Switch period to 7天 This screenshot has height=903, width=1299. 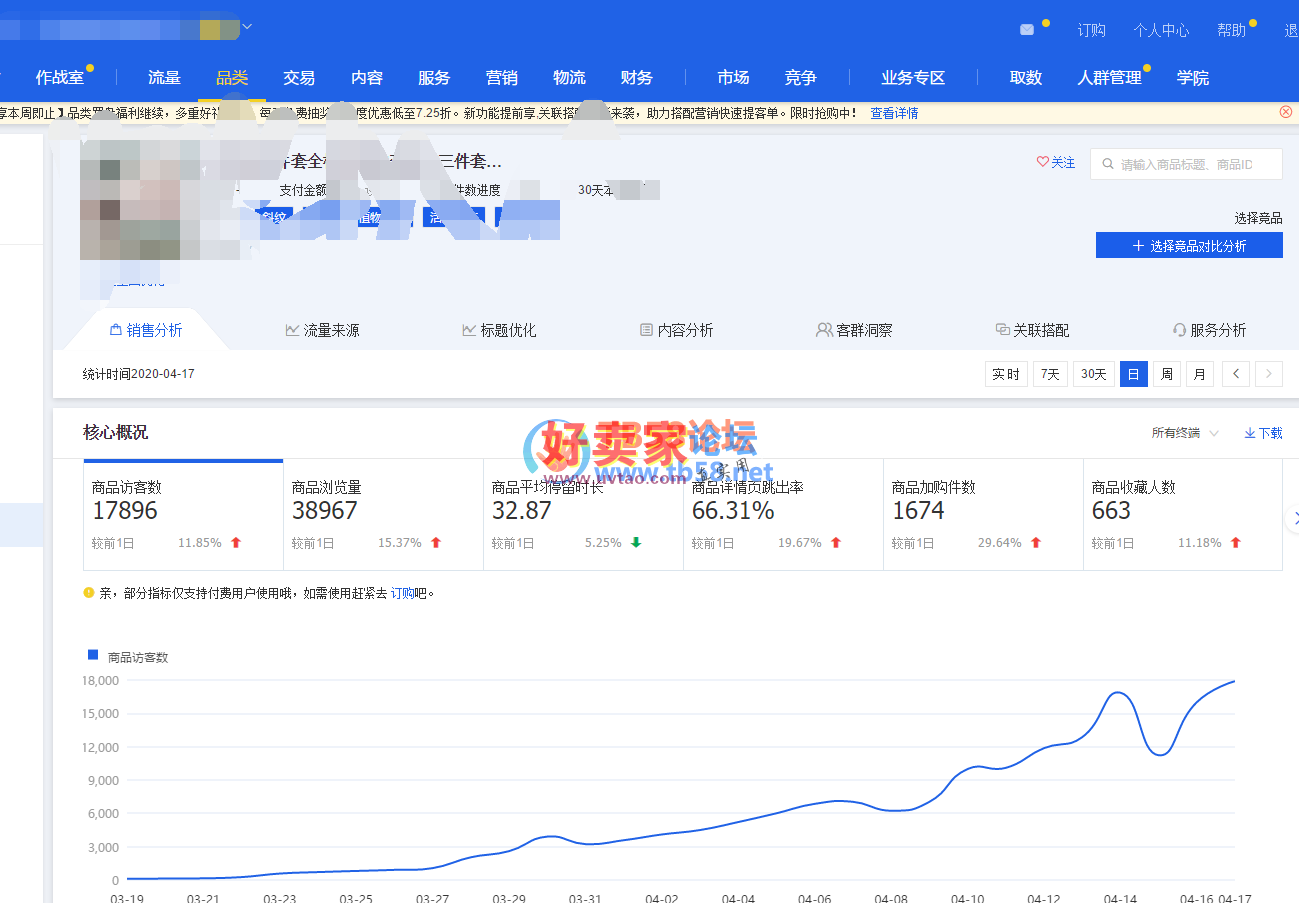1050,374
